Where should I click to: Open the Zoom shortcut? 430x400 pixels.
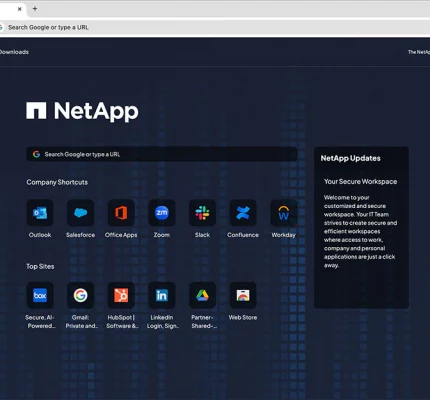point(162,213)
